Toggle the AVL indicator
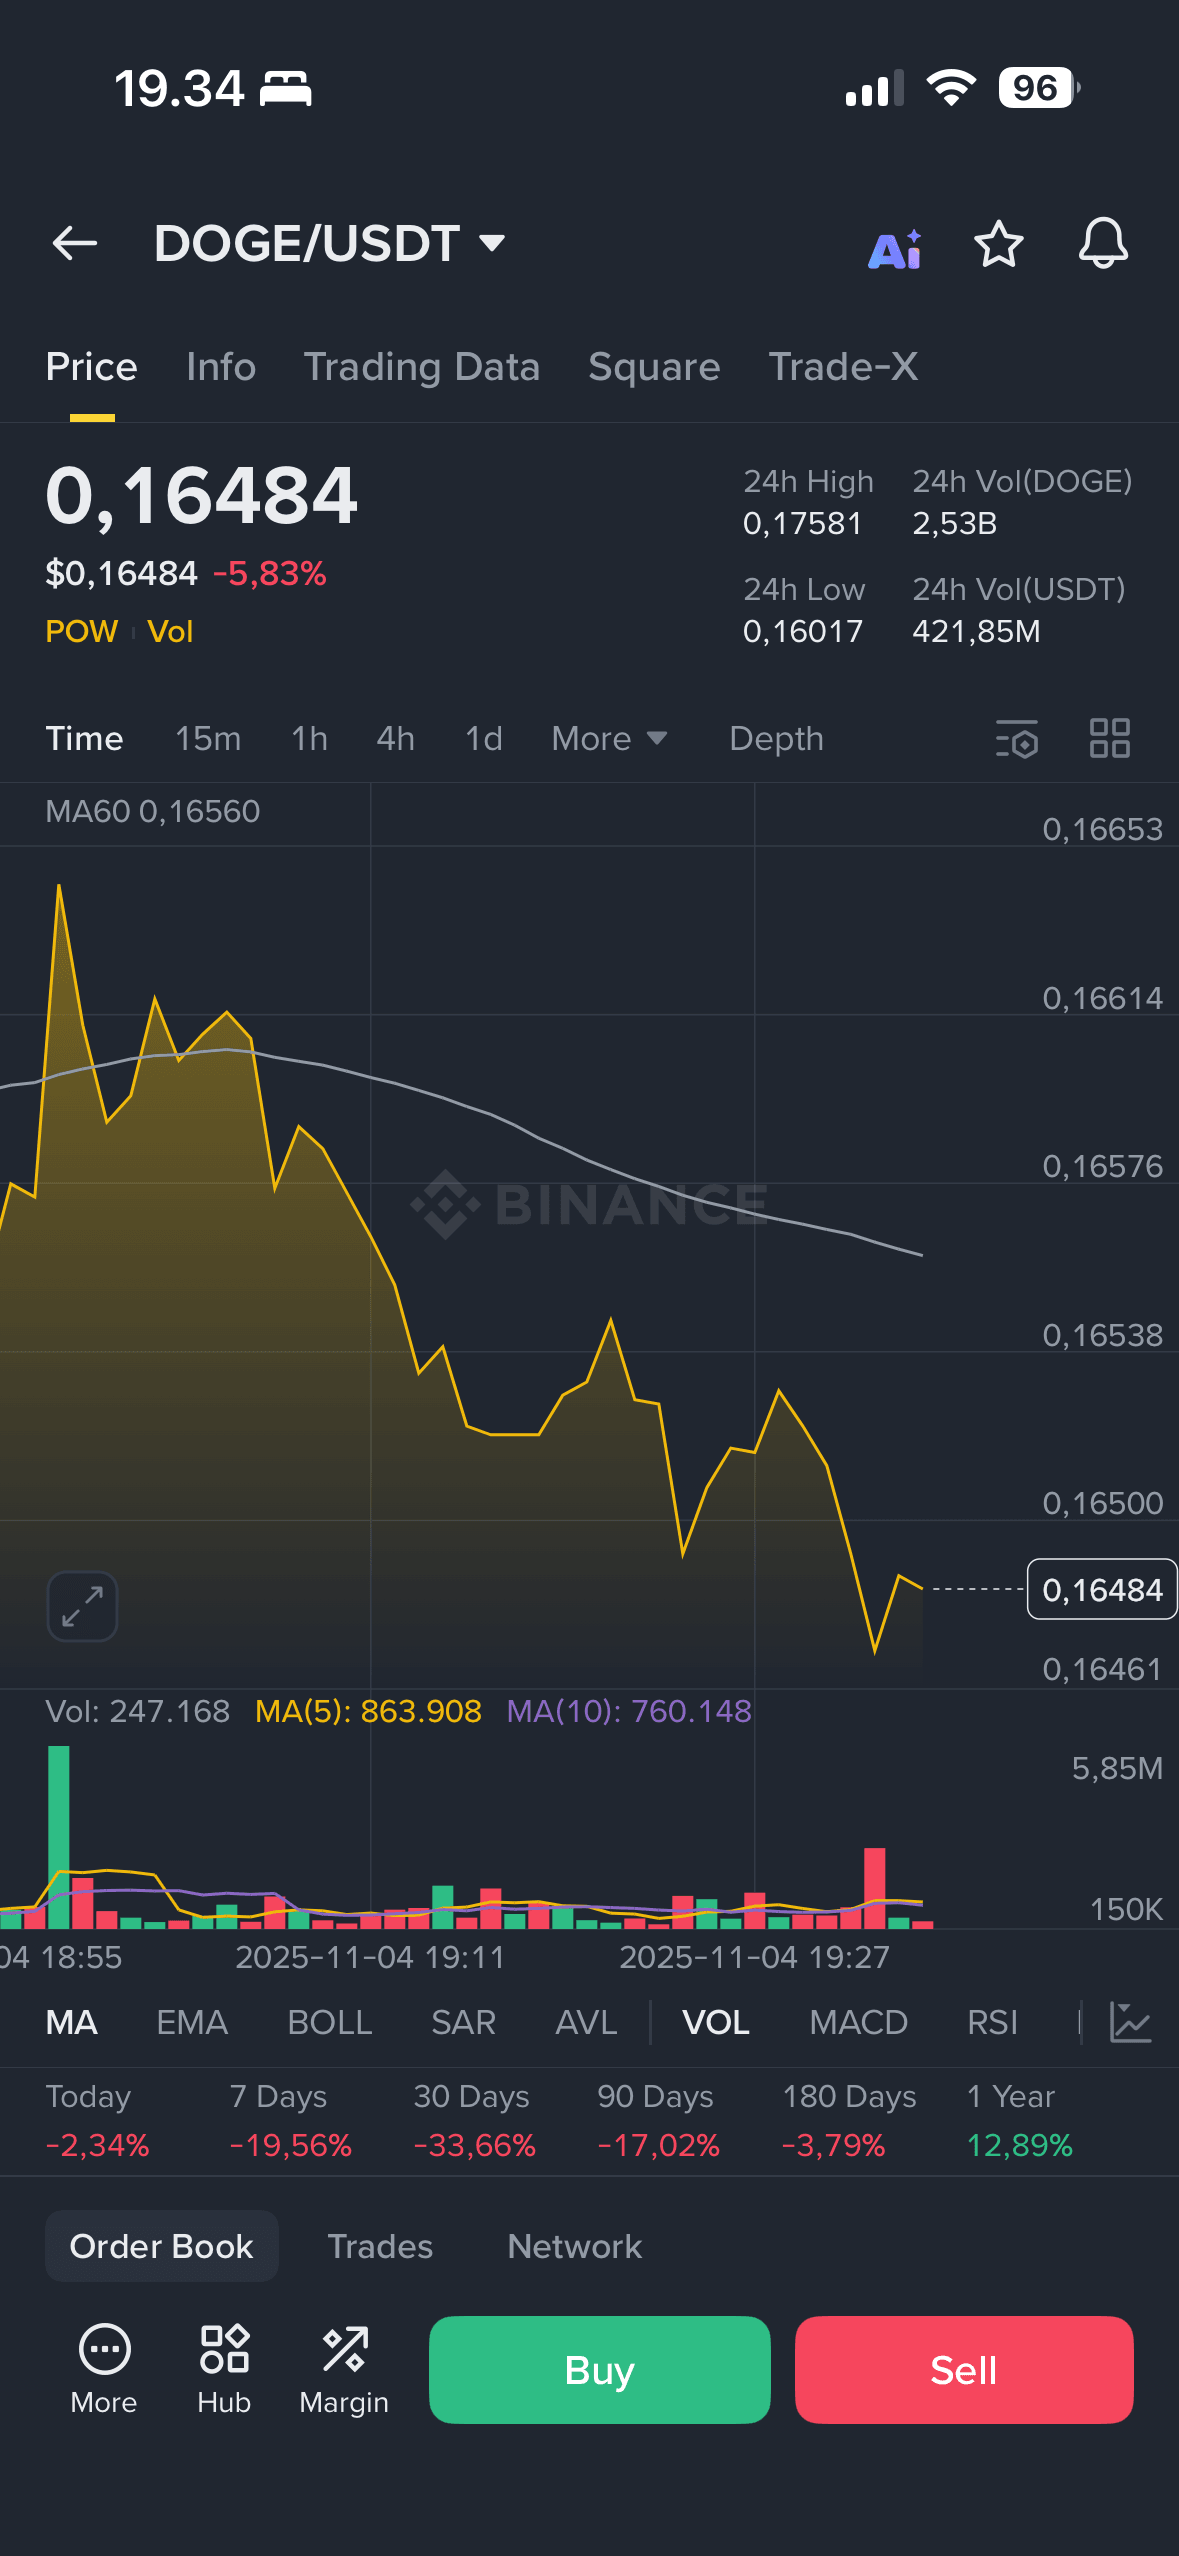 click(x=586, y=2022)
